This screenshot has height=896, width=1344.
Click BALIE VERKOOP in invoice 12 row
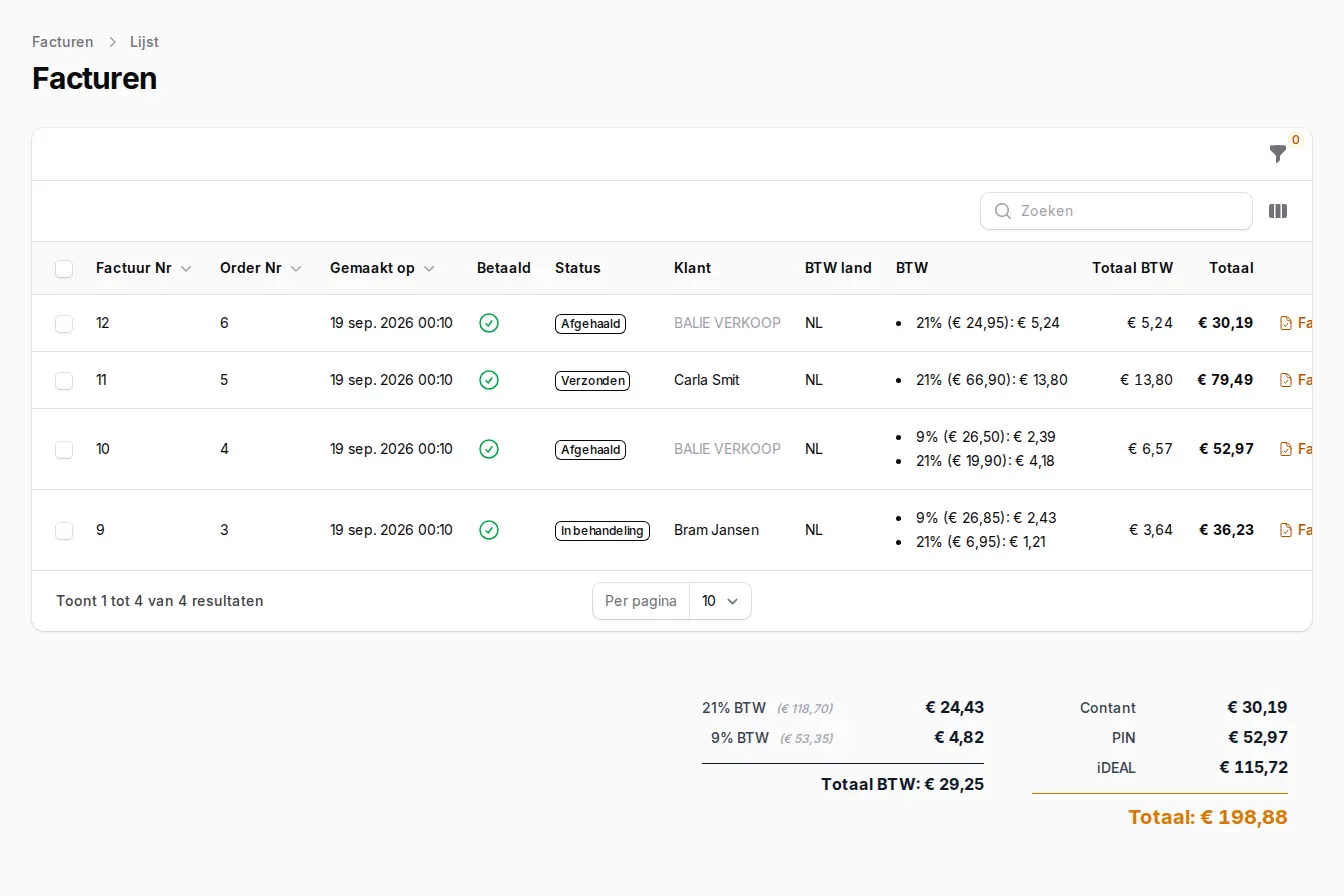(x=727, y=323)
